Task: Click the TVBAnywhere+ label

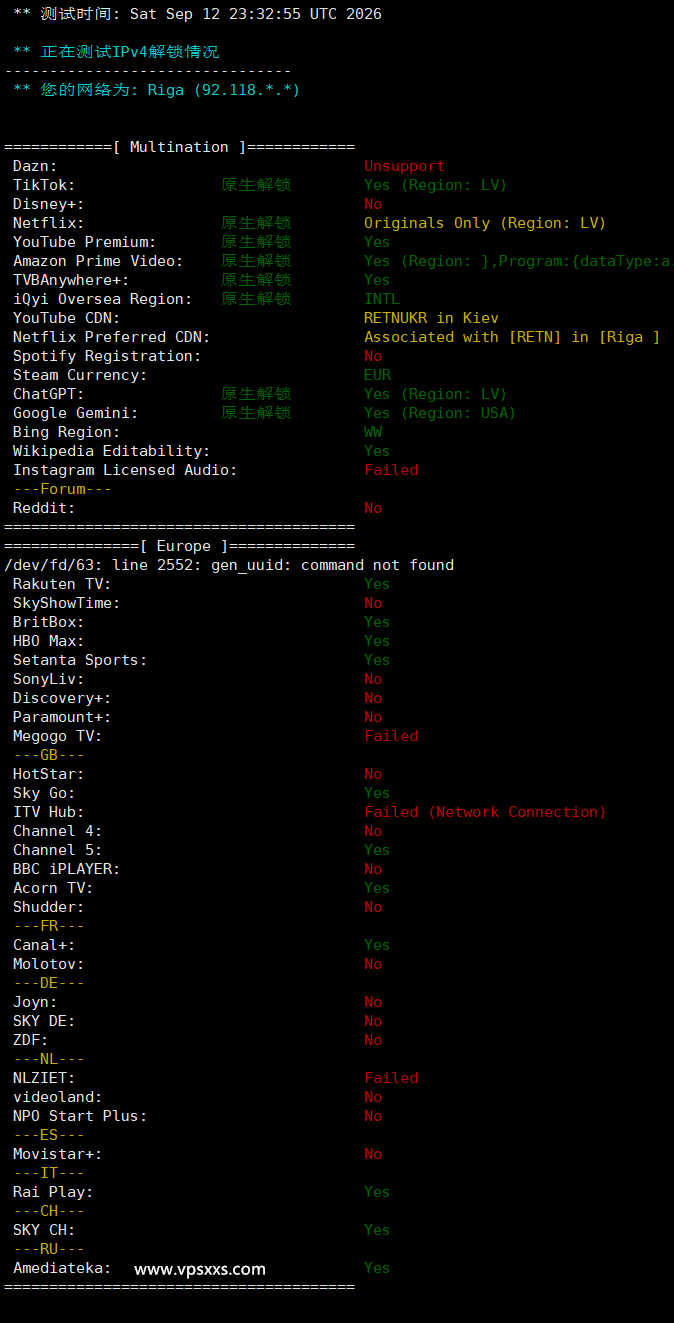Action: pyautogui.click(x=71, y=280)
